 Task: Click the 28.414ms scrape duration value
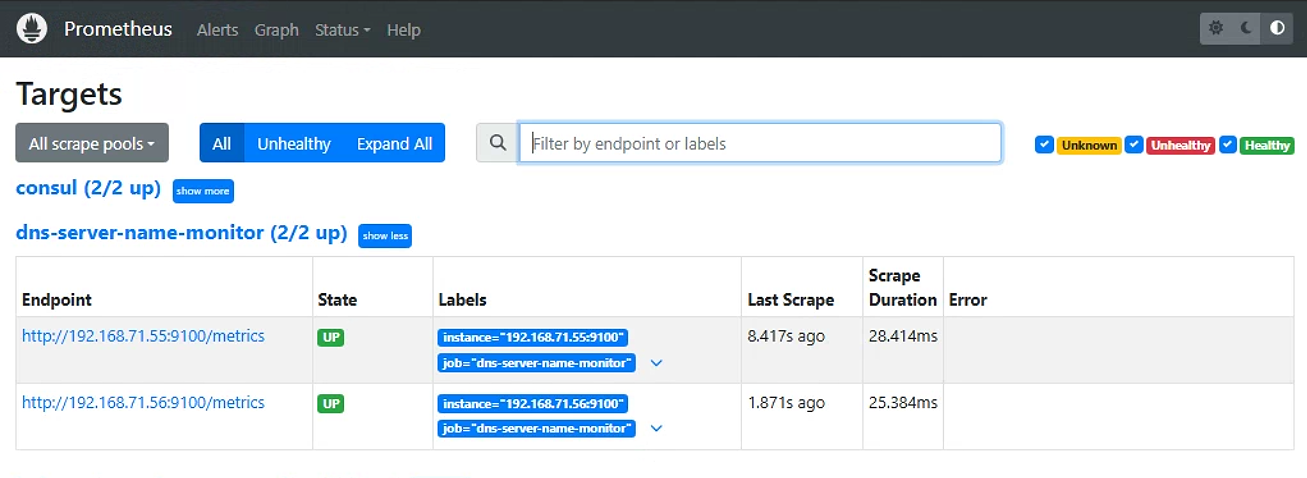[903, 336]
